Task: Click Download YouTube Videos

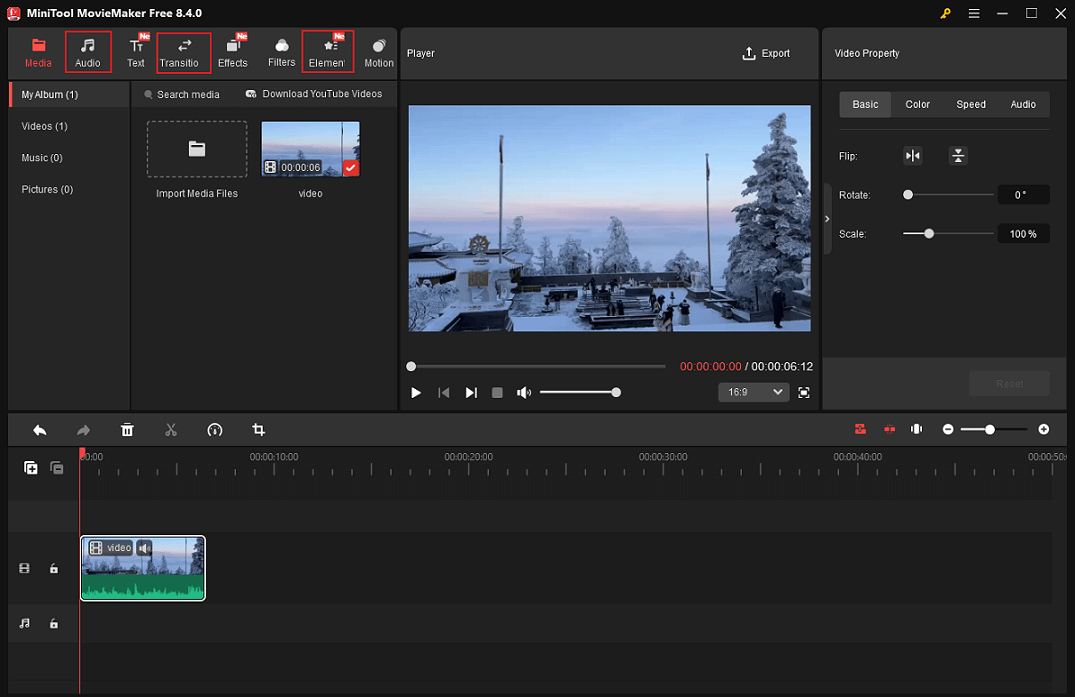Action: click(315, 94)
